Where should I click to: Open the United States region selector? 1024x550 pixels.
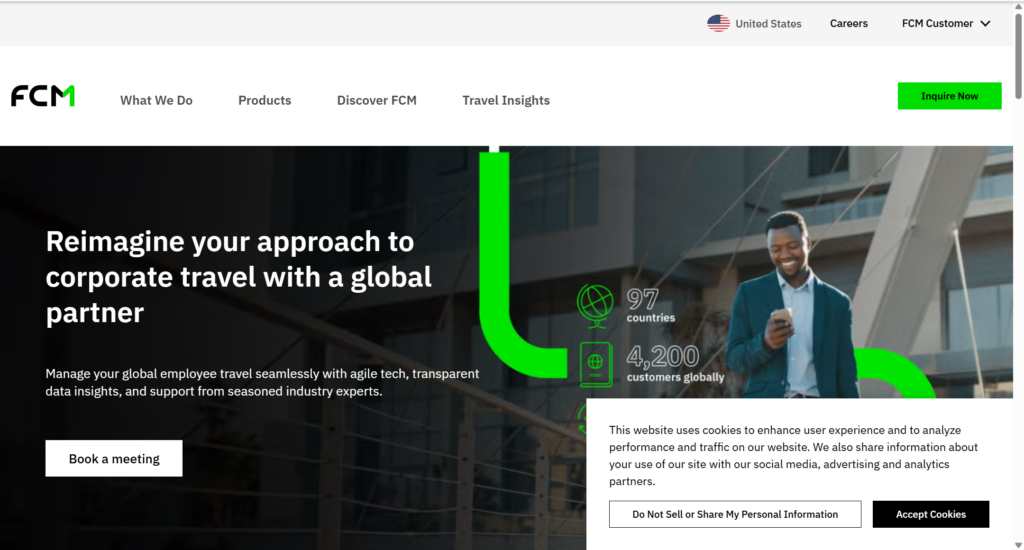point(767,24)
